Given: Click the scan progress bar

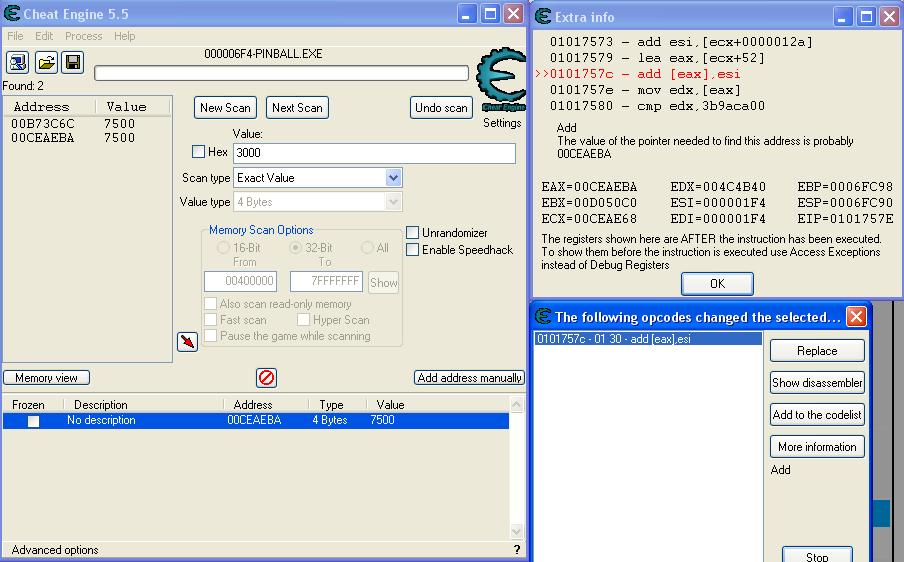Looking at the screenshot, I should point(281,73).
